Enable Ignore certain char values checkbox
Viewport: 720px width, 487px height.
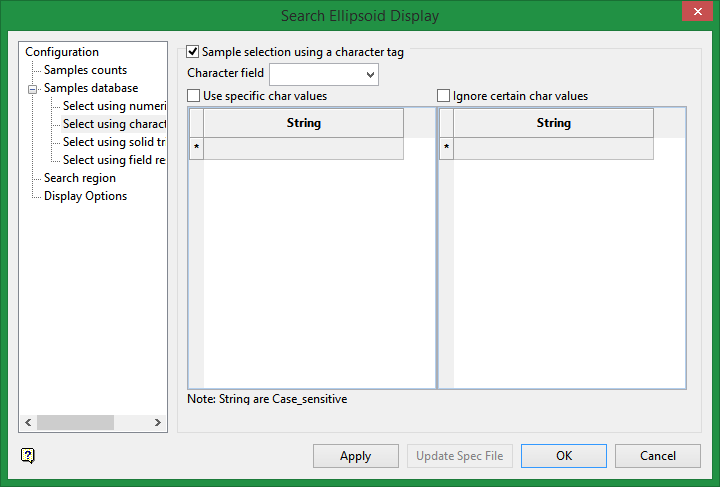pyautogui.click(x=444, y=96)
